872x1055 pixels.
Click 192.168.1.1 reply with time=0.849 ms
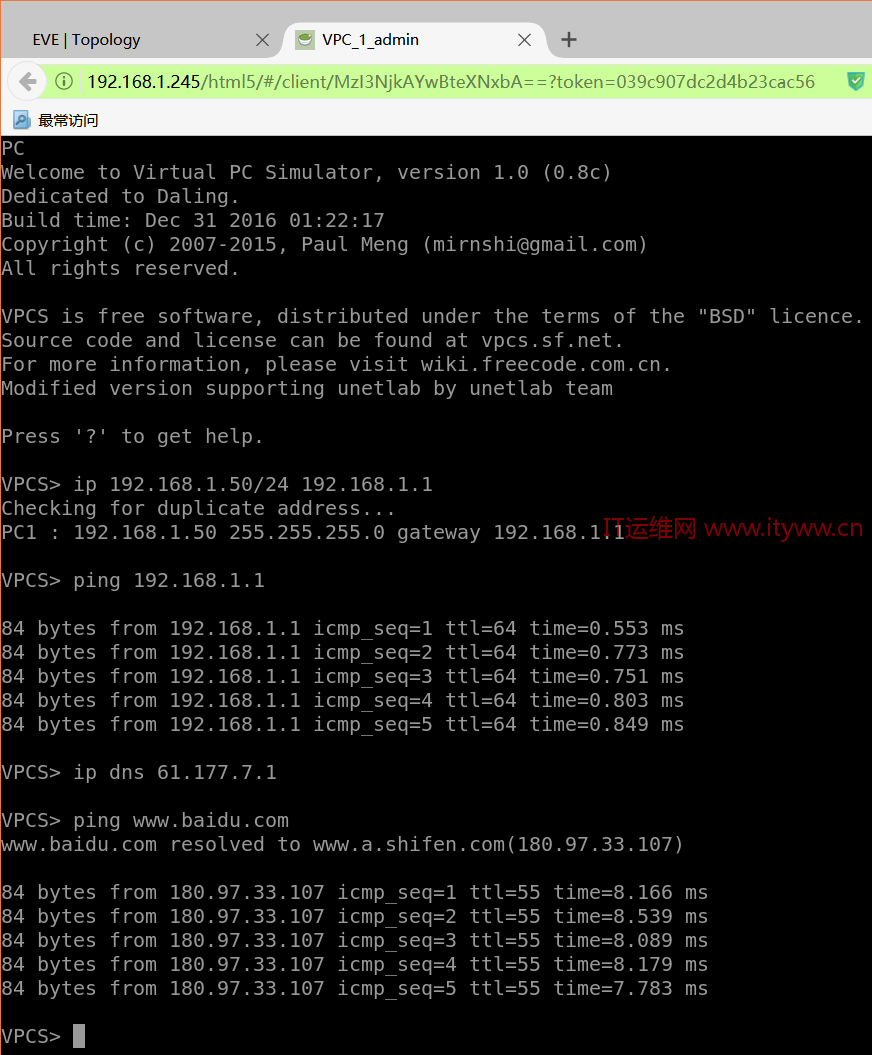(x=342, y=725)
